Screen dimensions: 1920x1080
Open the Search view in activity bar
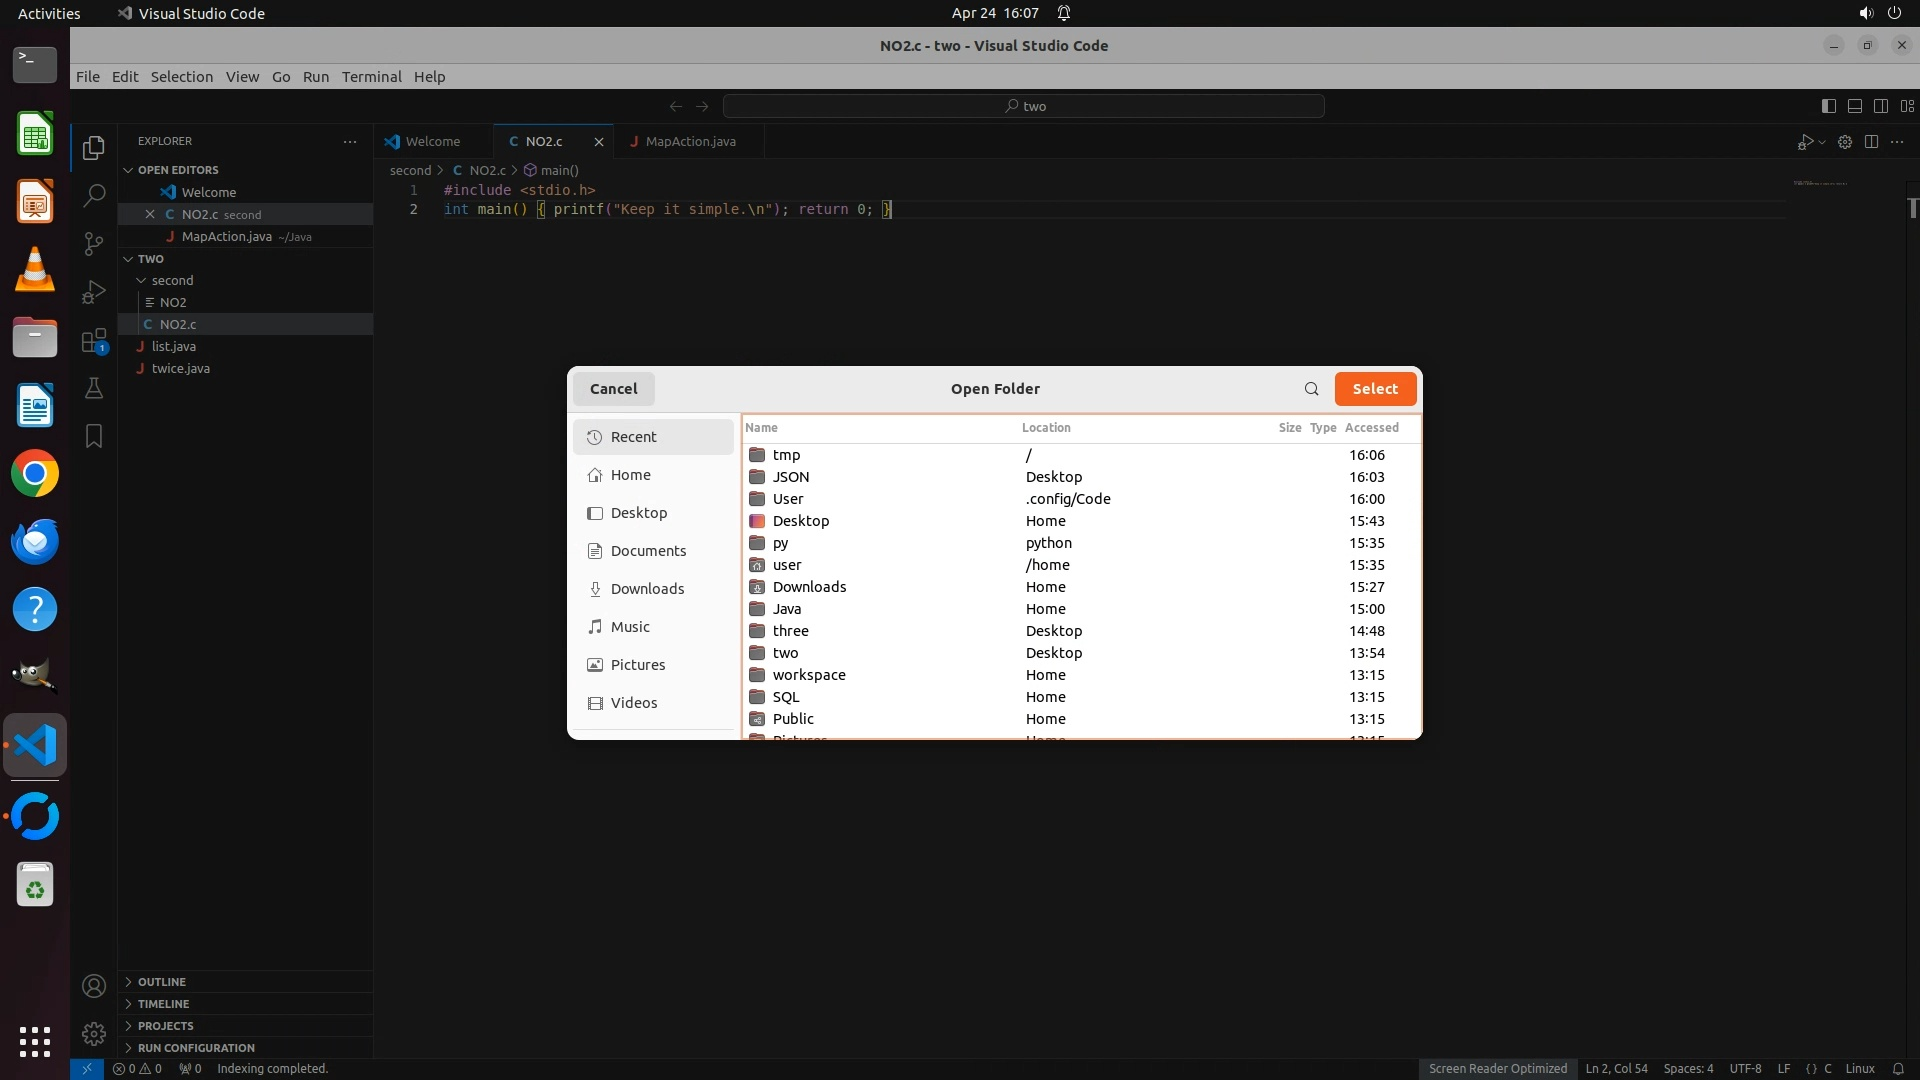[94, 195]
